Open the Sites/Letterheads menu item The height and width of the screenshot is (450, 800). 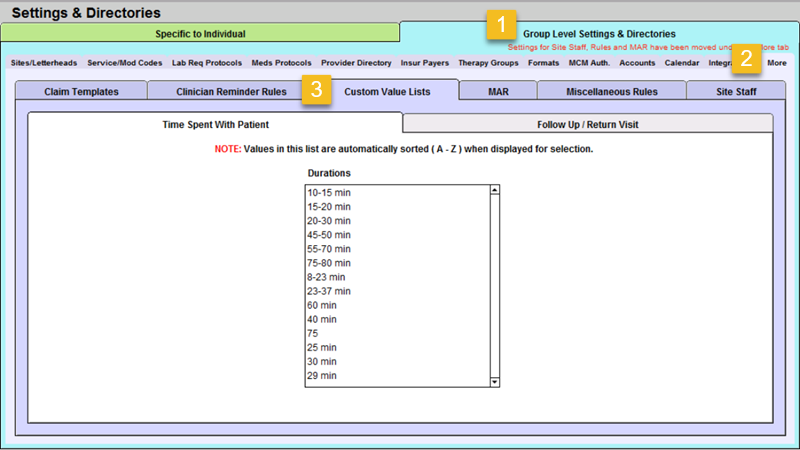[x=44, y=63]
